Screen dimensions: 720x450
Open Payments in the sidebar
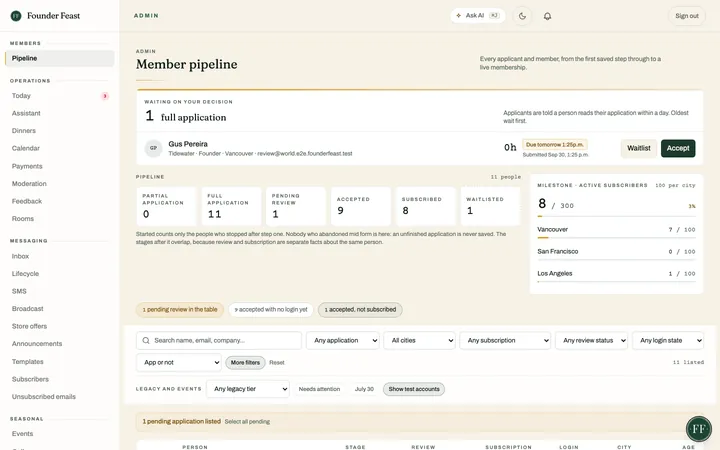59,166
